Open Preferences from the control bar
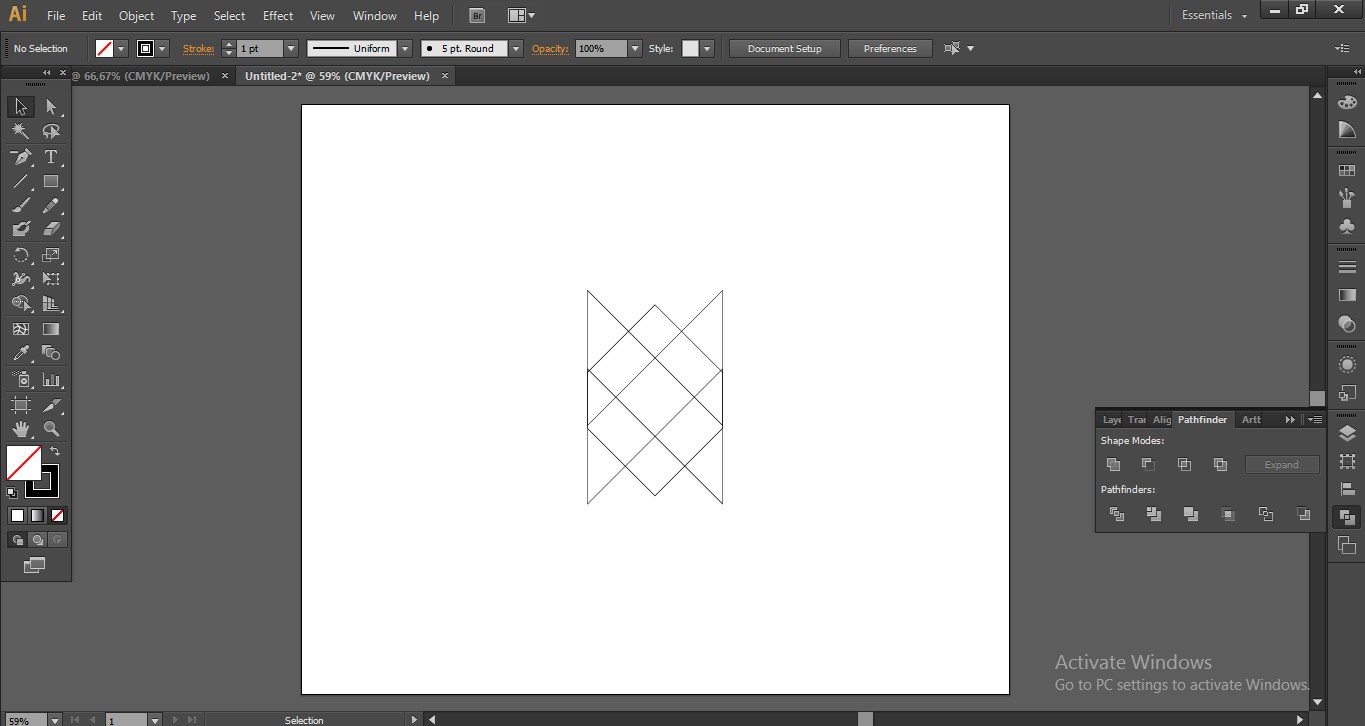Viewport: 1365px width, 726px height. [889, 48]
